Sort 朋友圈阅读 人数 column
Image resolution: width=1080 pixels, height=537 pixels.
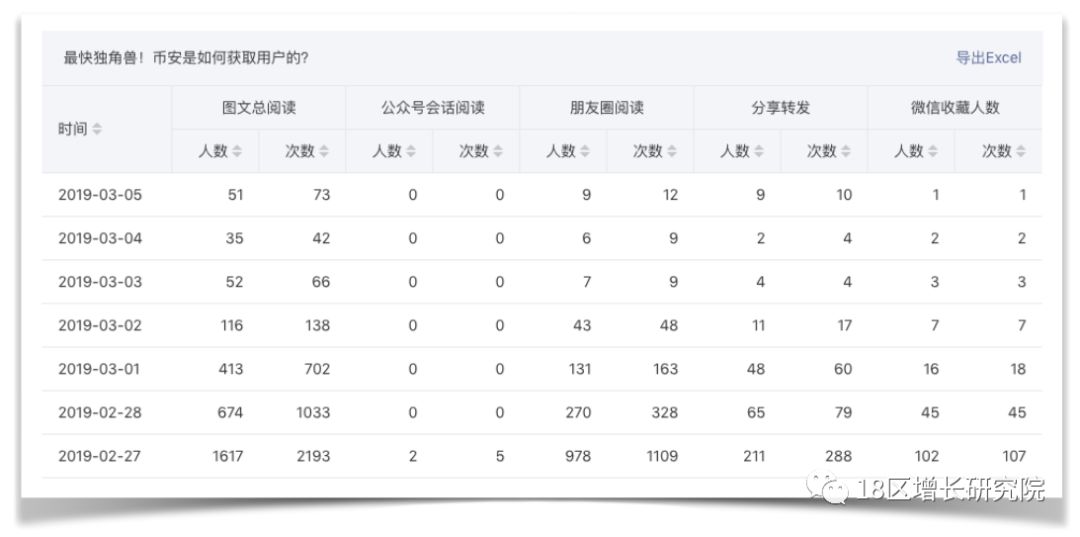tap(585, 151)
